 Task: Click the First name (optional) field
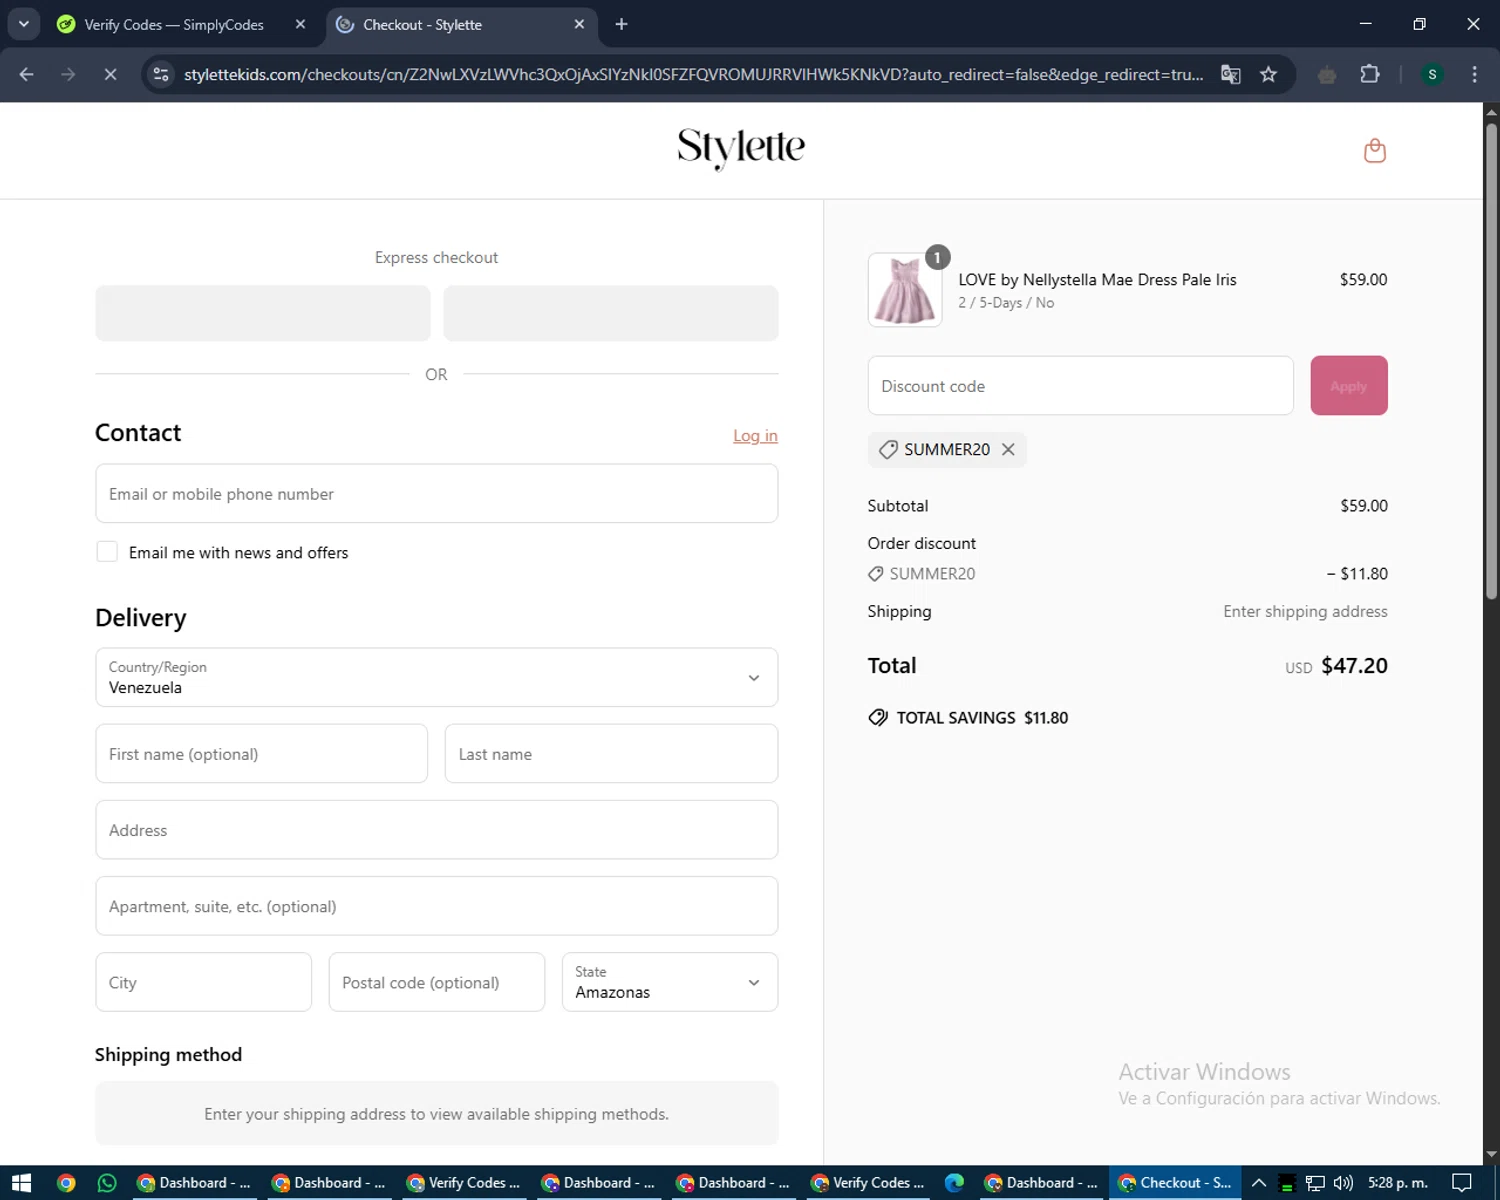[x=262, y=754]
